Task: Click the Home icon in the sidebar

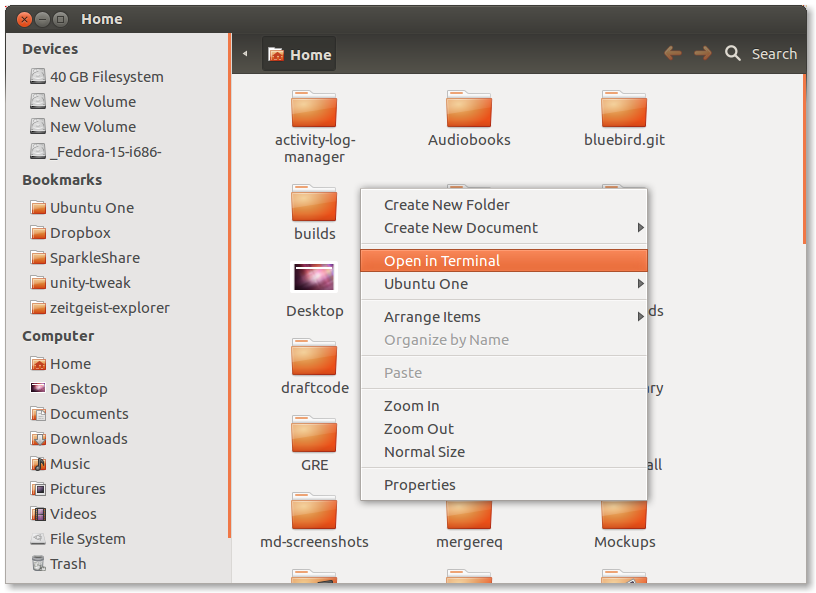Action: (38, 363)
